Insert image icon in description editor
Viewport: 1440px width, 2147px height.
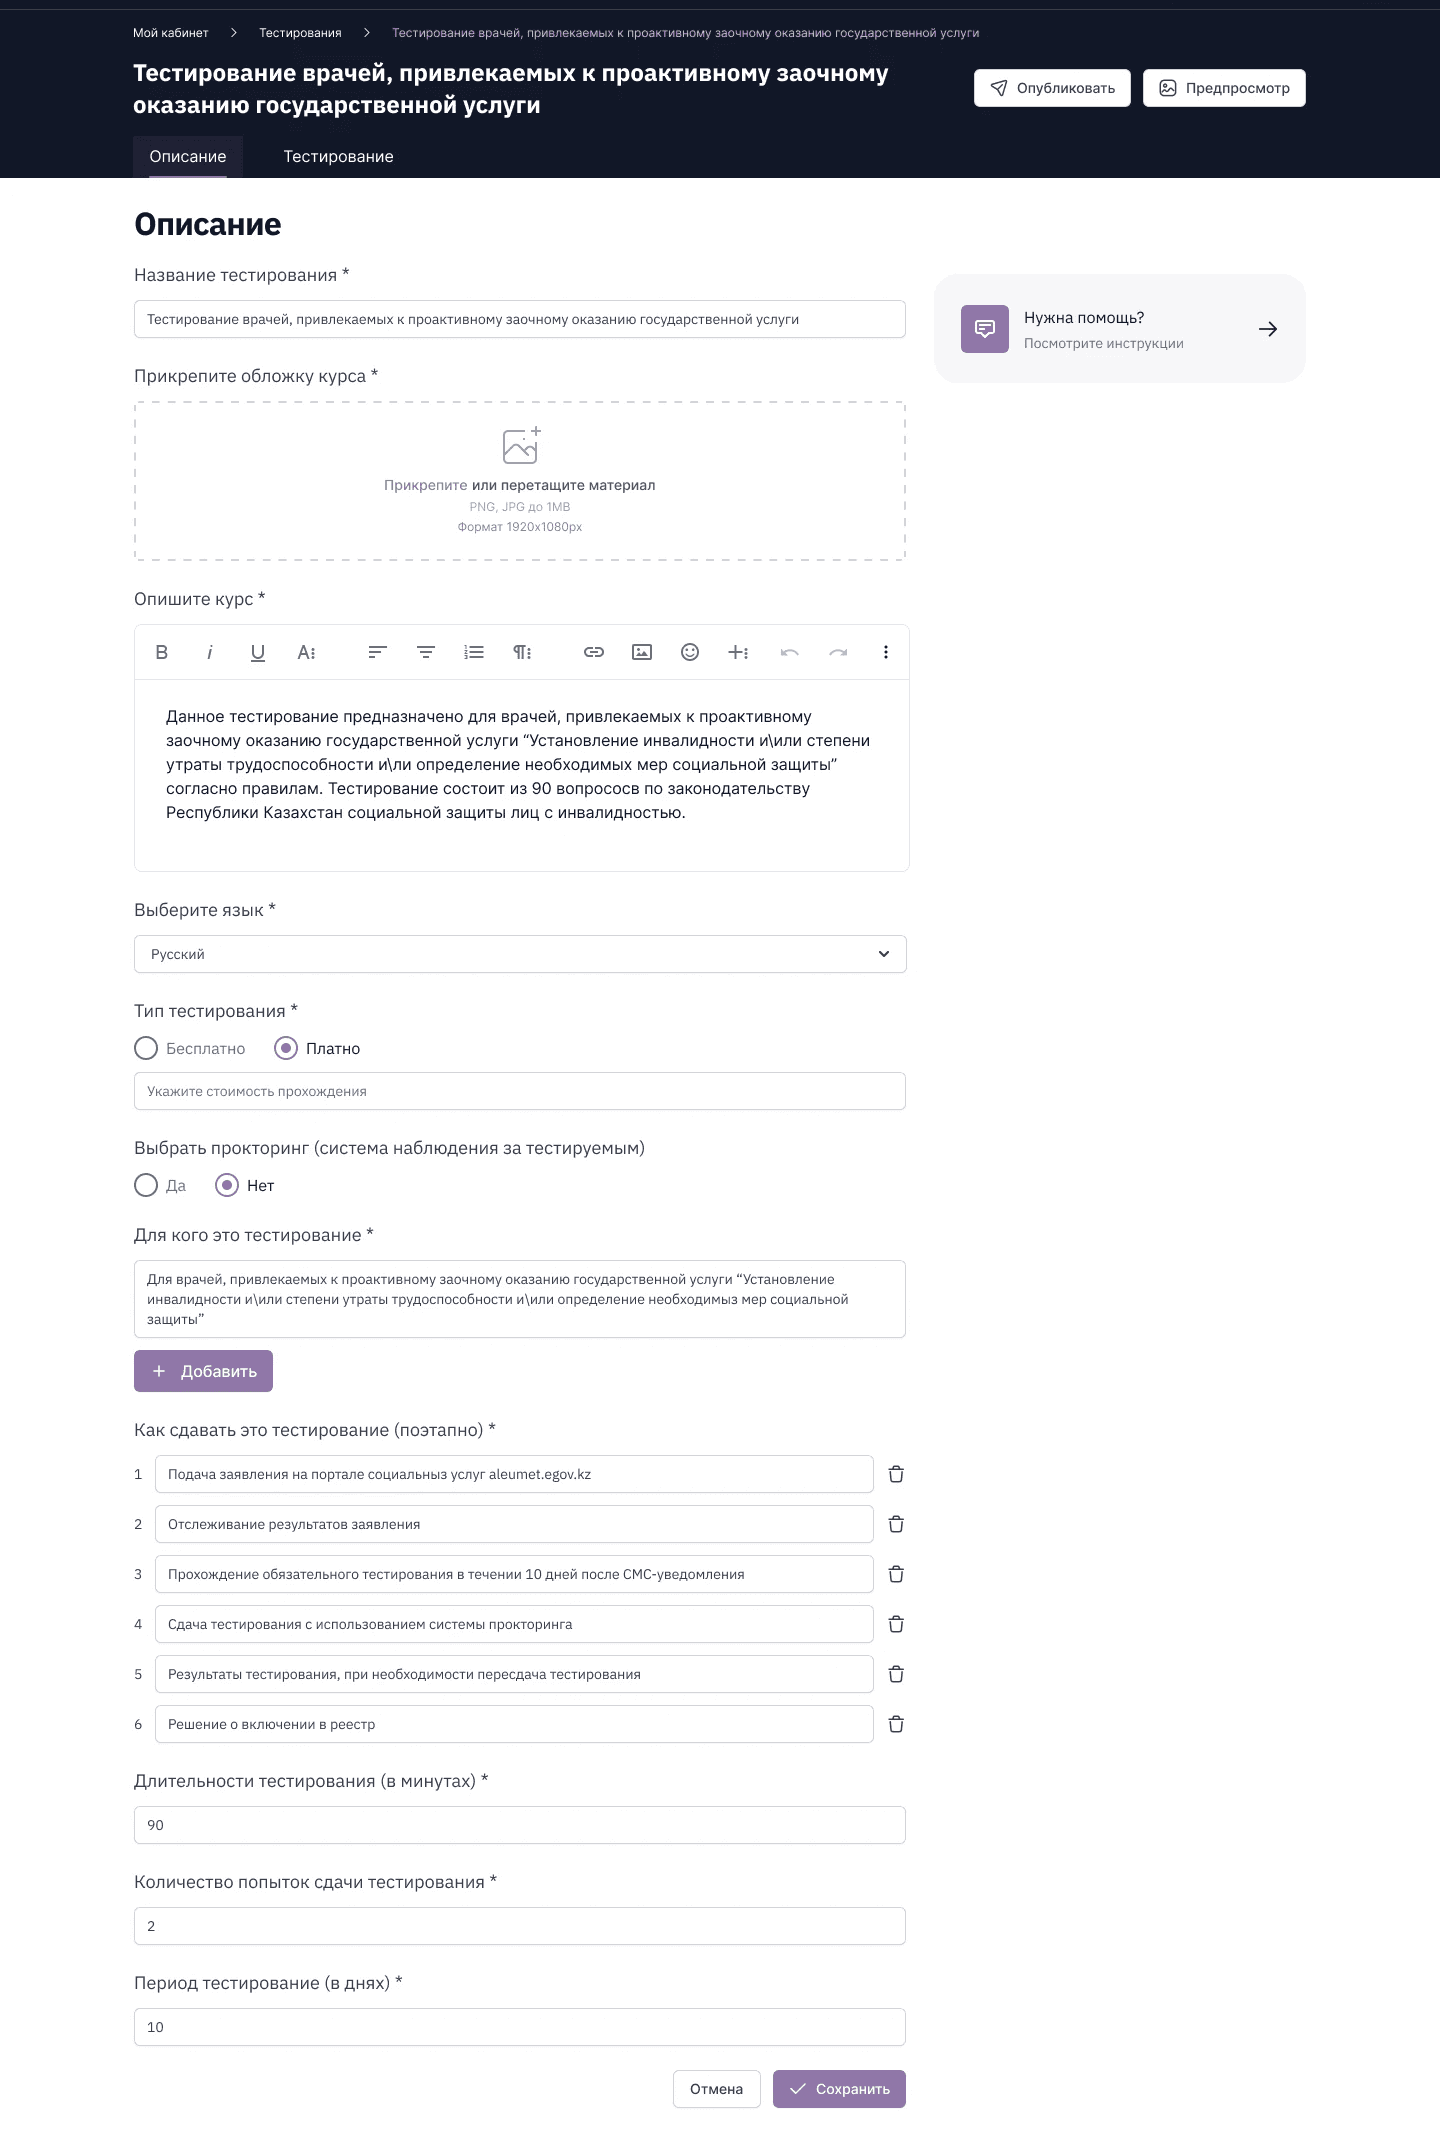[x=642, y=652]
